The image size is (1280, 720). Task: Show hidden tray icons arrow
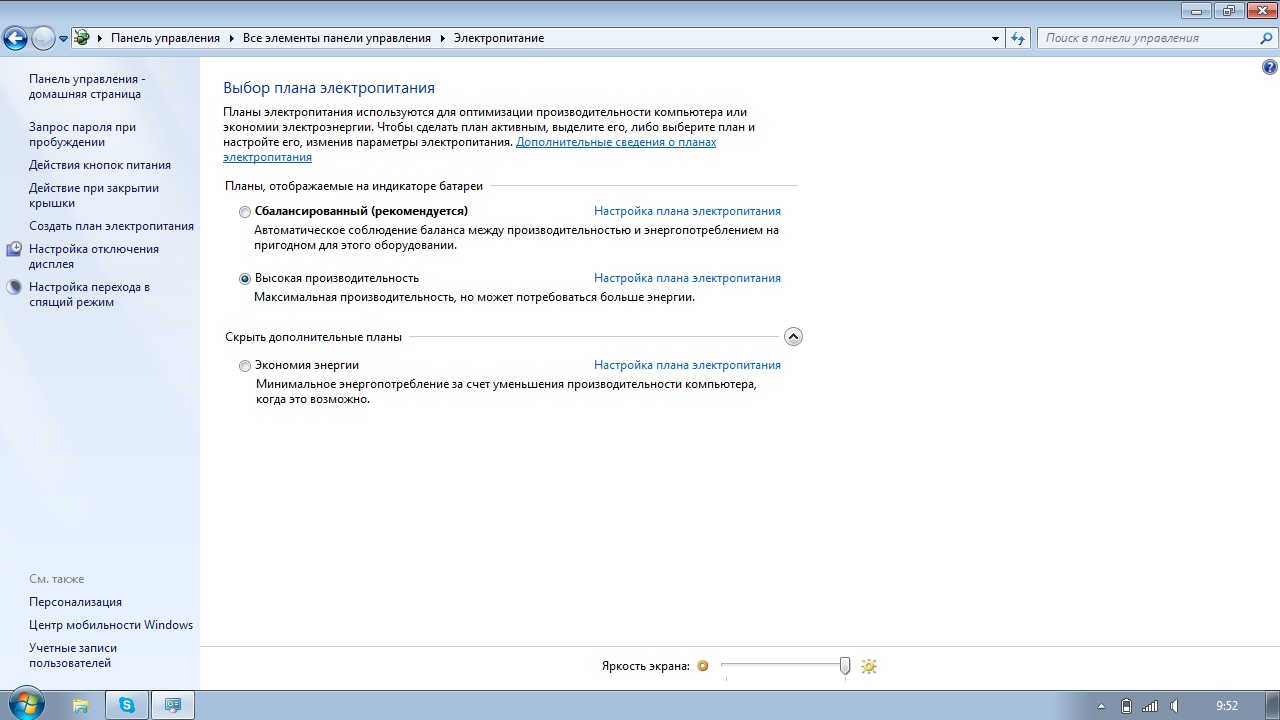click(x=1102, y=706)
